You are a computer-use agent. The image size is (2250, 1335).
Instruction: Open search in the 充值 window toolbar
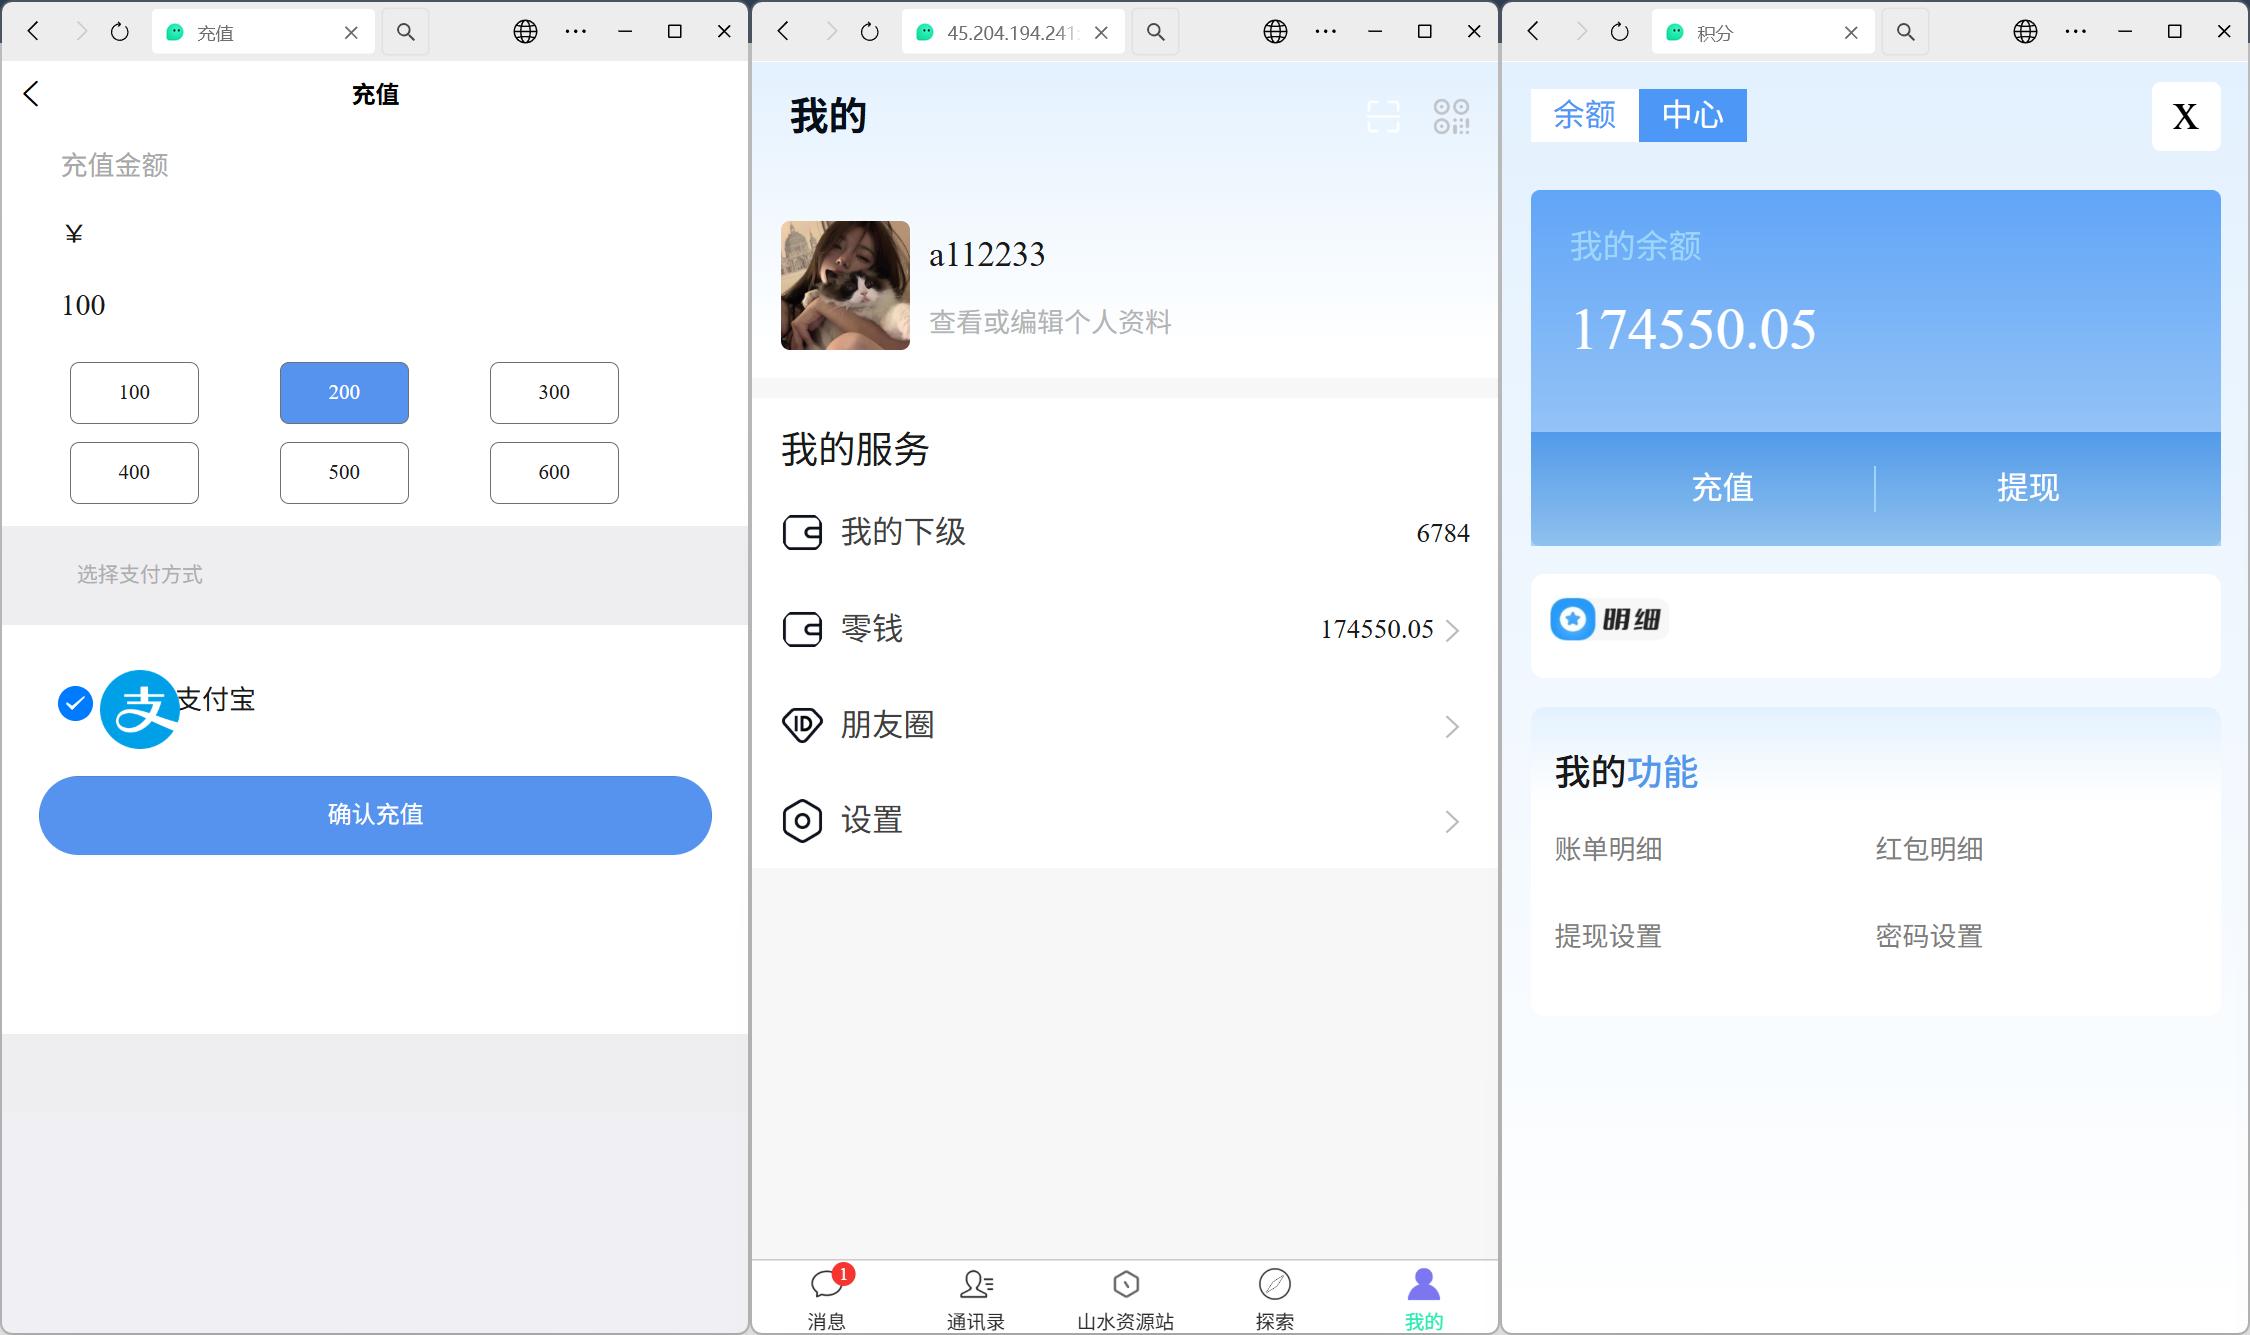point(405,32)
